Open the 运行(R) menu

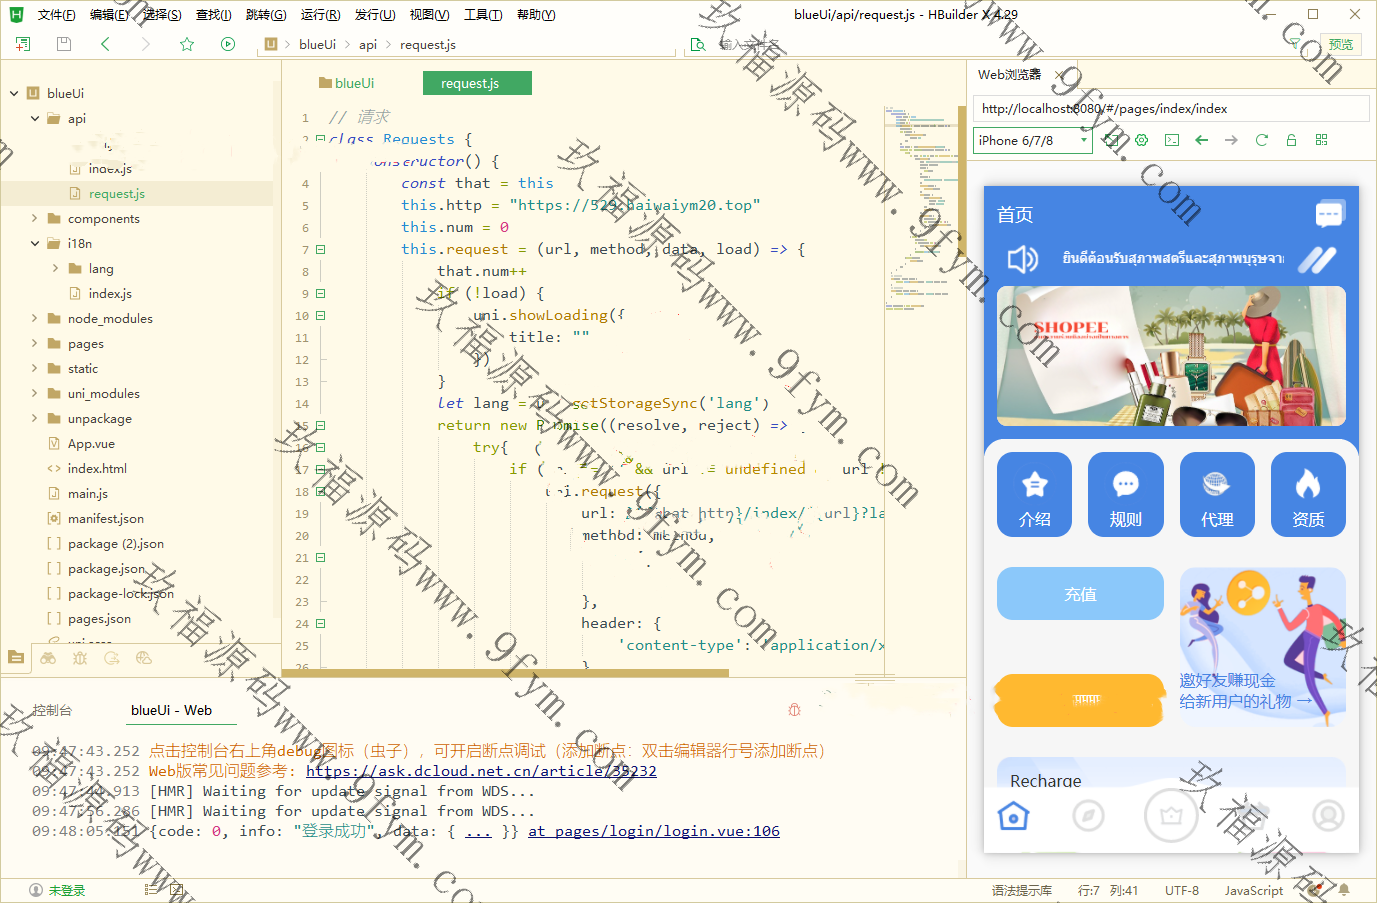tap(320, 14)
